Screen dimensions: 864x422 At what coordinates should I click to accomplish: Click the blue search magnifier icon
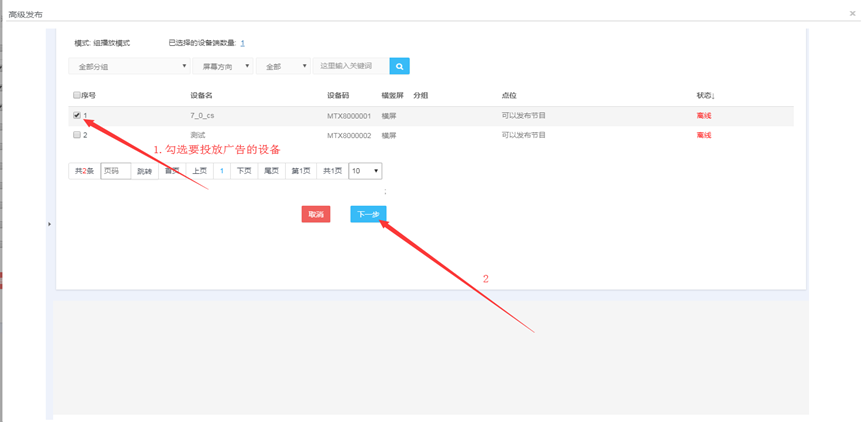click(x=399, y=66)
